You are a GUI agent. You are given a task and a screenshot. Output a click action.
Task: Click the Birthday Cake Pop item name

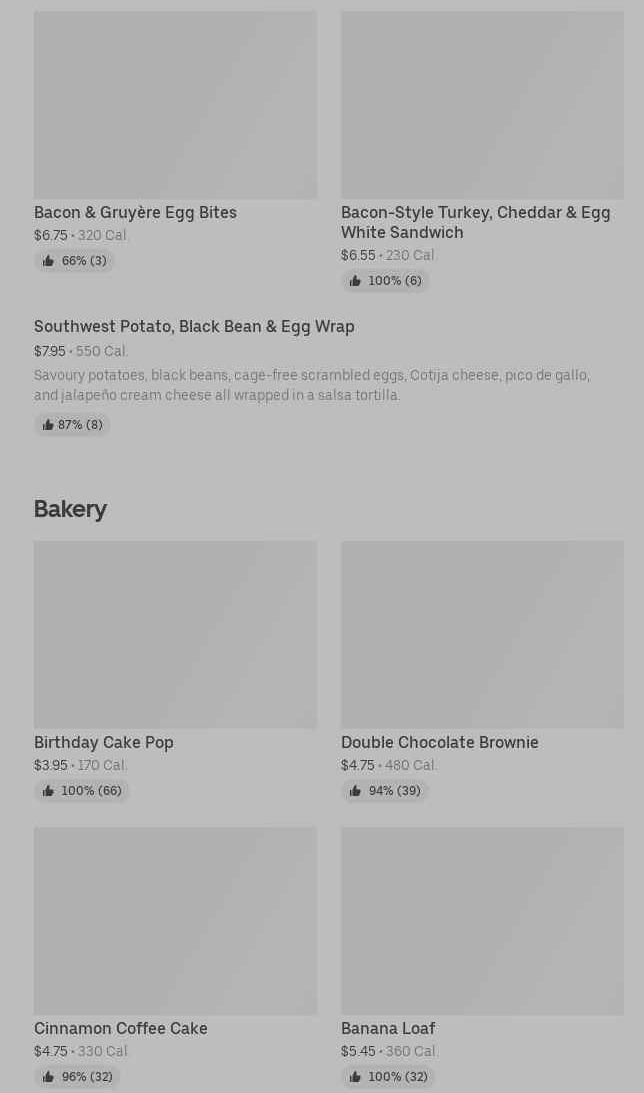click(104, 742)
